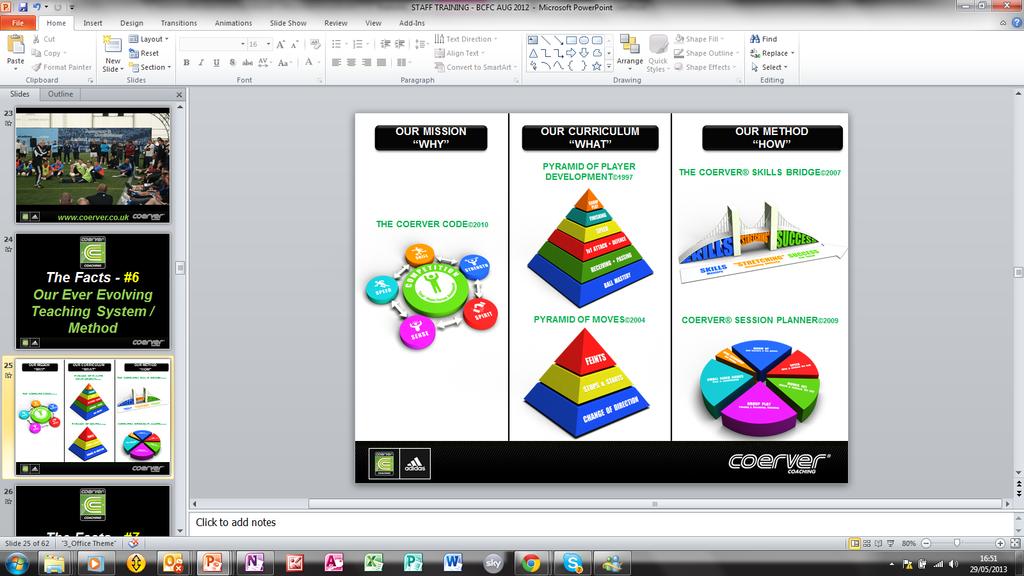Center the paragraph text
1024x576 pixels.
click(351, 63)
